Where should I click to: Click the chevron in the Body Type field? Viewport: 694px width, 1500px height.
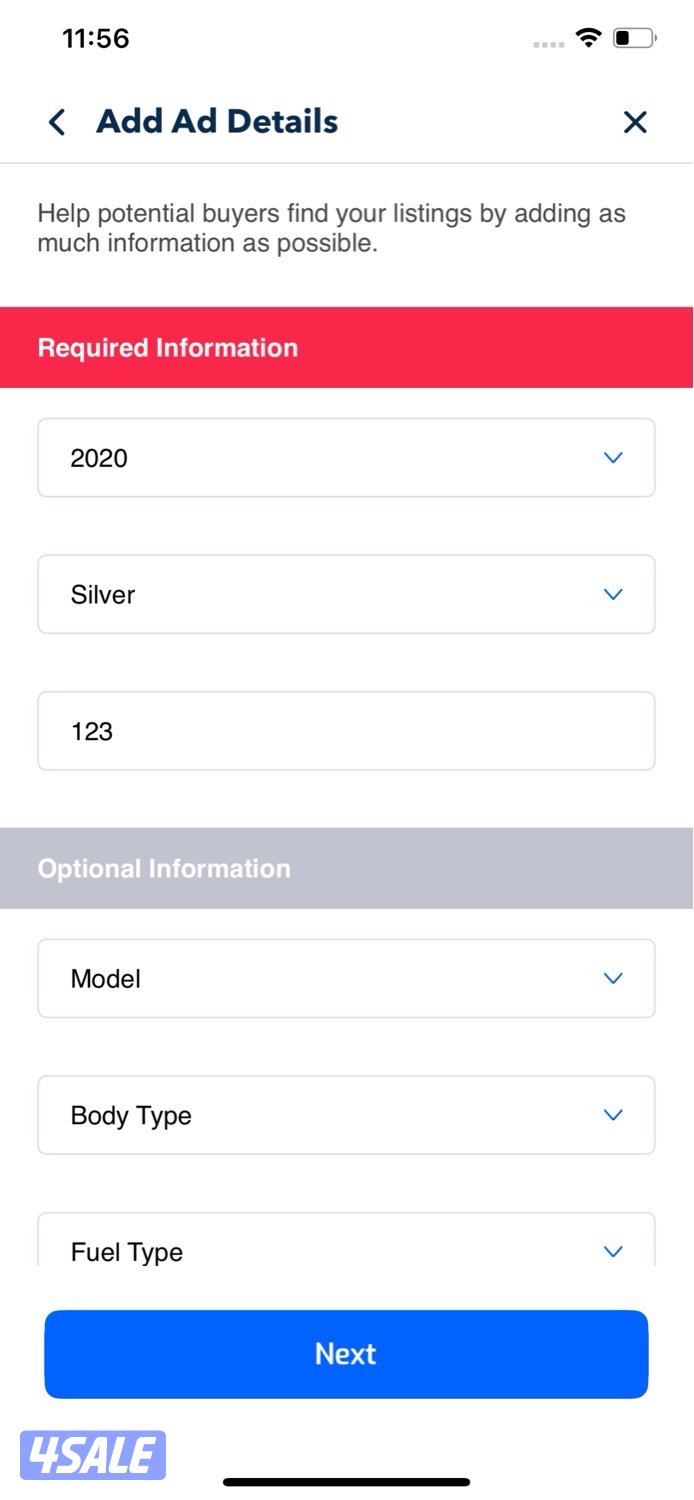click(613, 1116)
